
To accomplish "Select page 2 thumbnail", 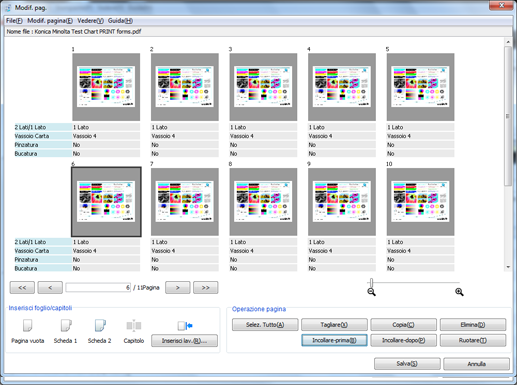I will point(185,87).
